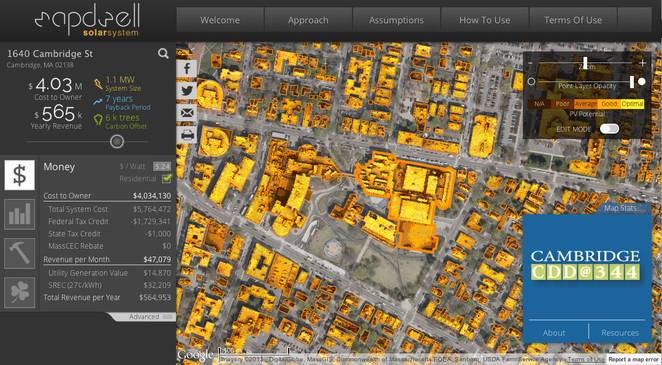The height and width of the screenshot is (365, 662).
Task: Click the System Size solar panel icon
Action: 98,84
